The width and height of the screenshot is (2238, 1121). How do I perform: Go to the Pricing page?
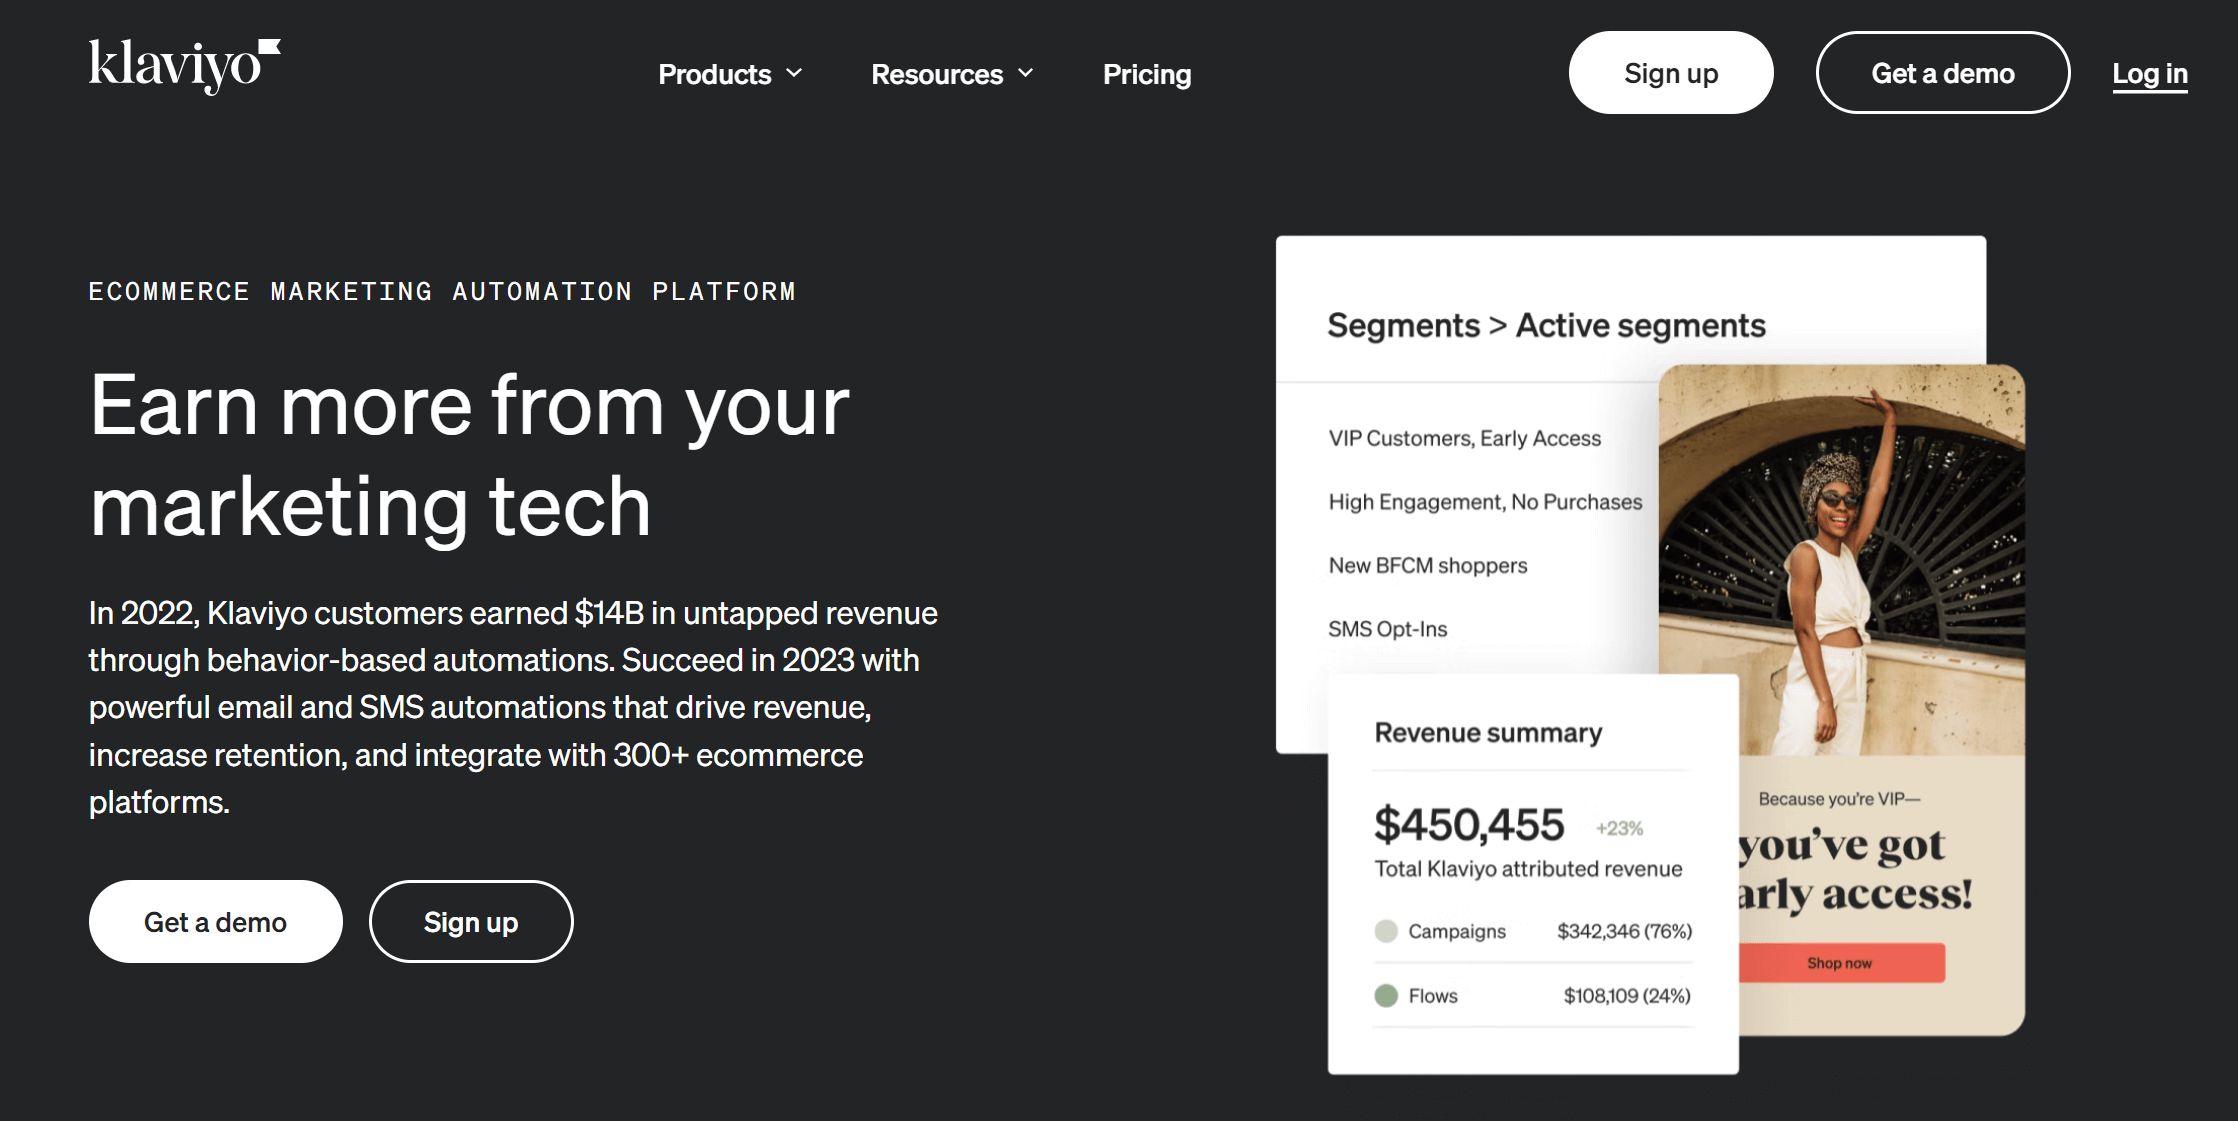[x=1147, y=74]
